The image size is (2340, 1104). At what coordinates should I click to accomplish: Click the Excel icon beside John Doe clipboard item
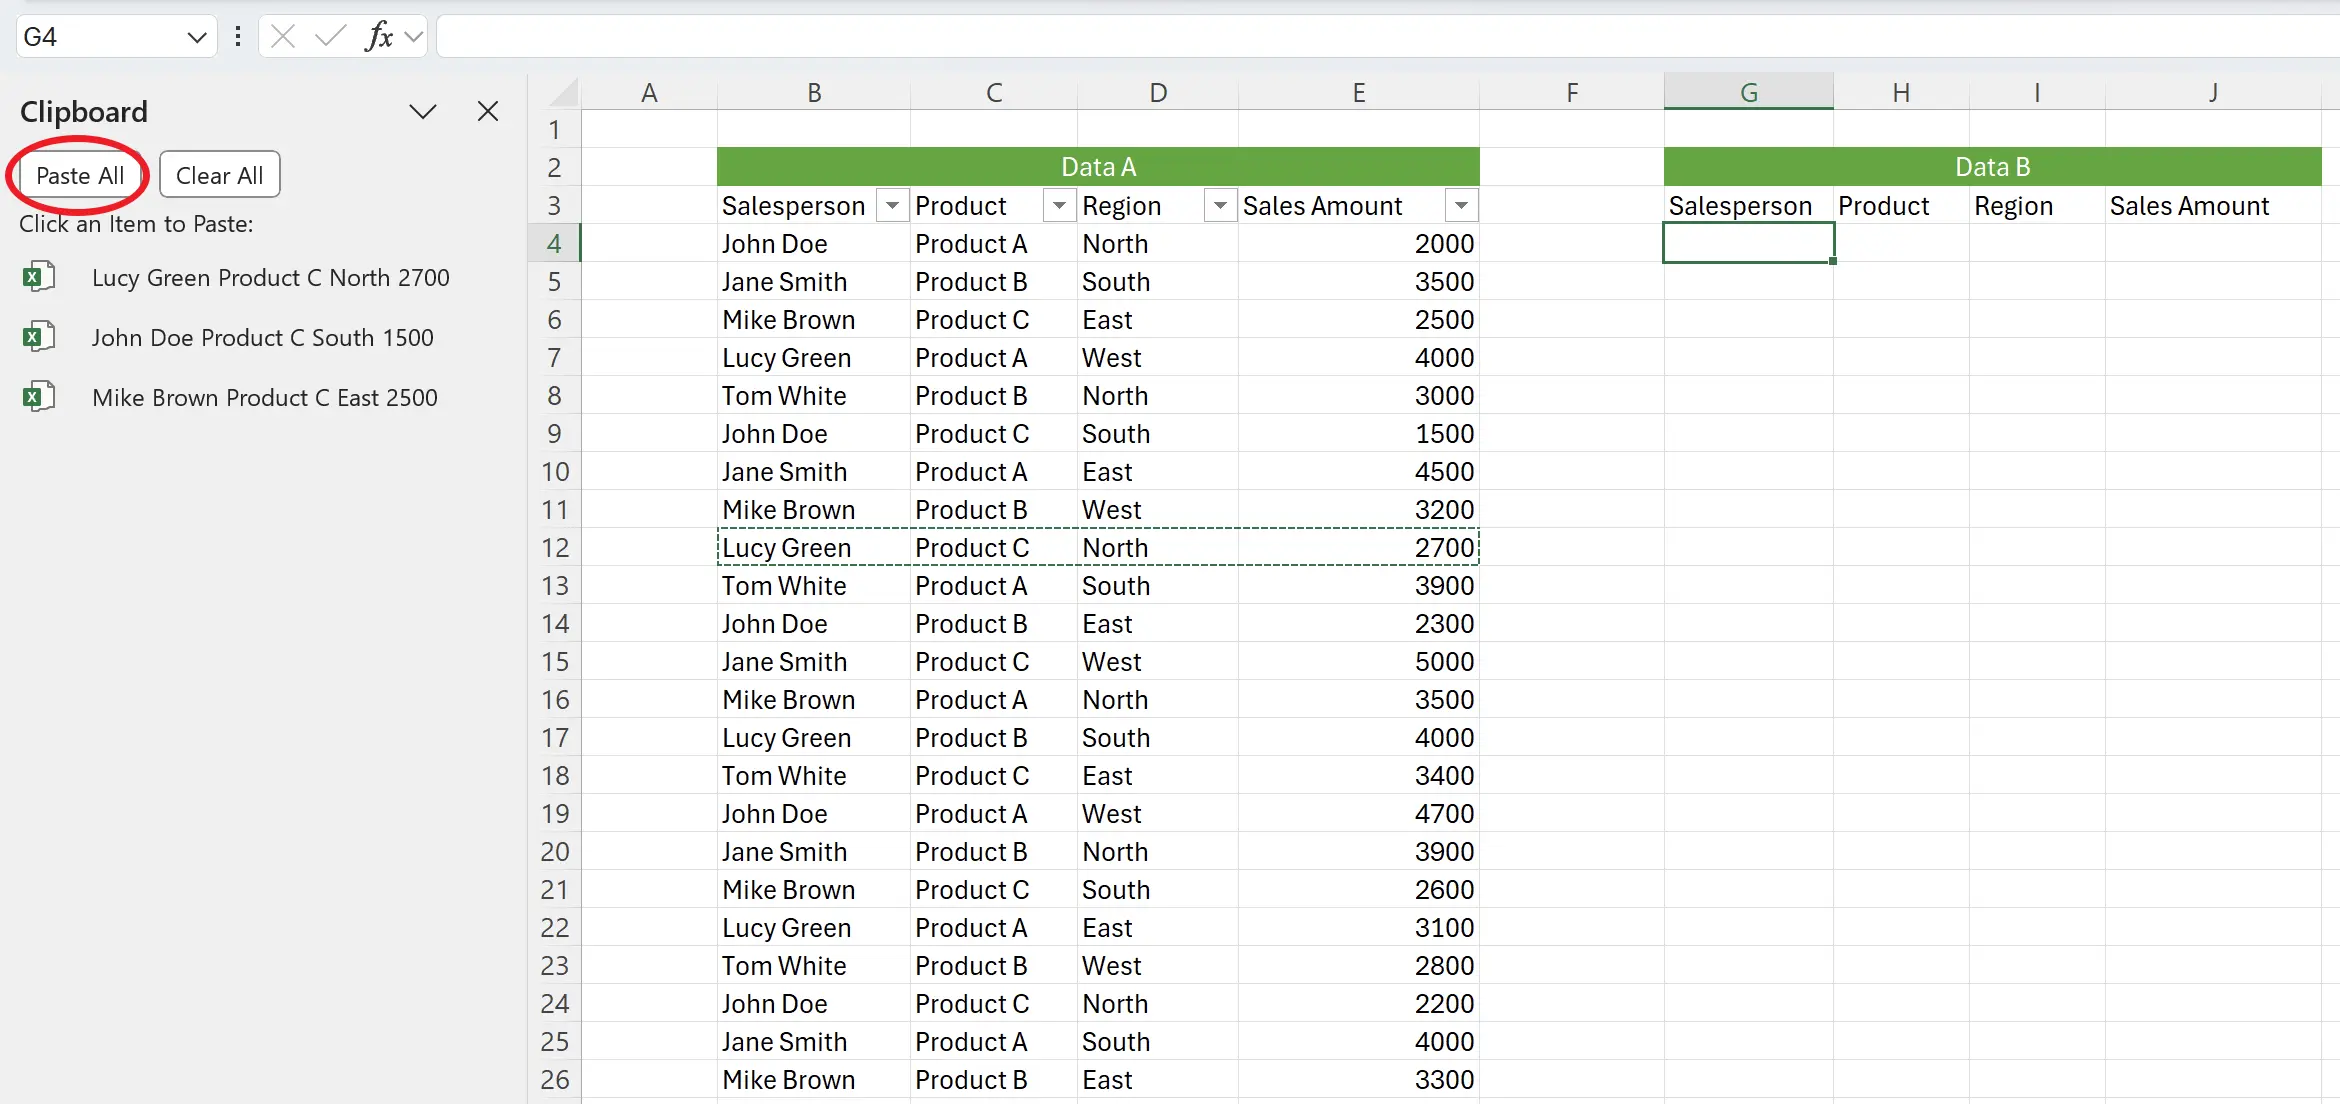38,337
